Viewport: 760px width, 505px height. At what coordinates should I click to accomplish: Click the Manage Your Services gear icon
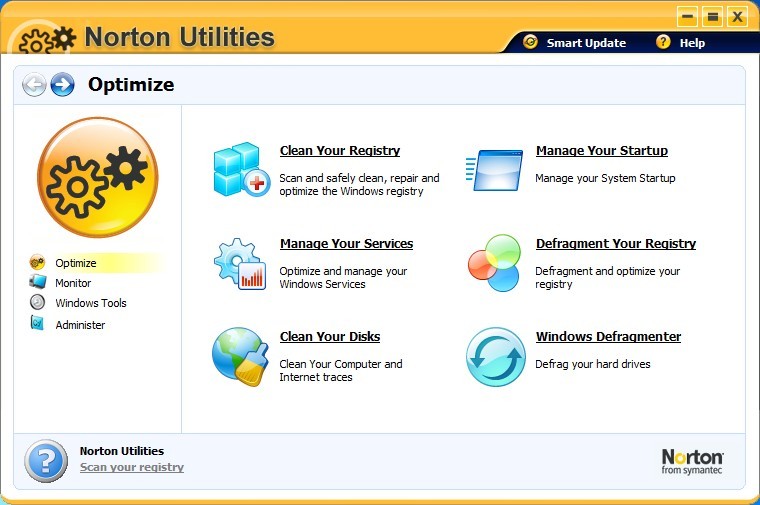point(240,263)
